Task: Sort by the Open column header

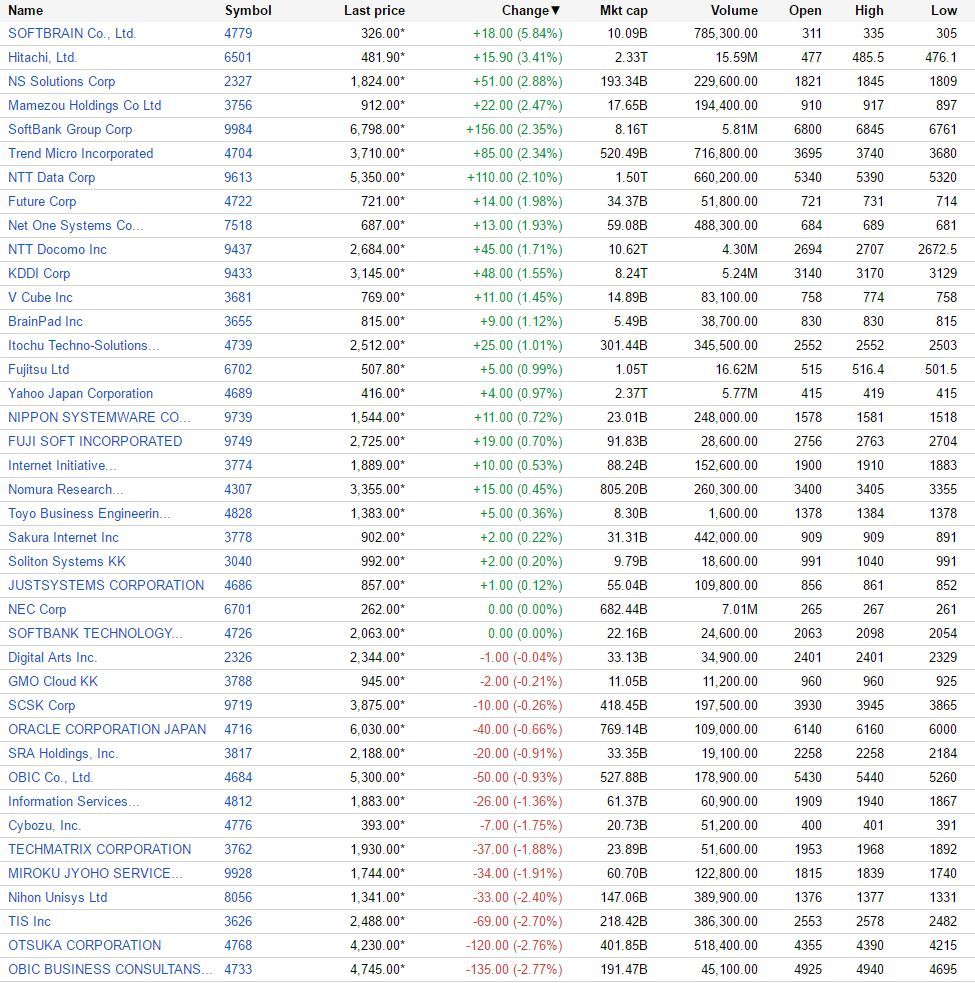Action: click(x=805, y=11)
